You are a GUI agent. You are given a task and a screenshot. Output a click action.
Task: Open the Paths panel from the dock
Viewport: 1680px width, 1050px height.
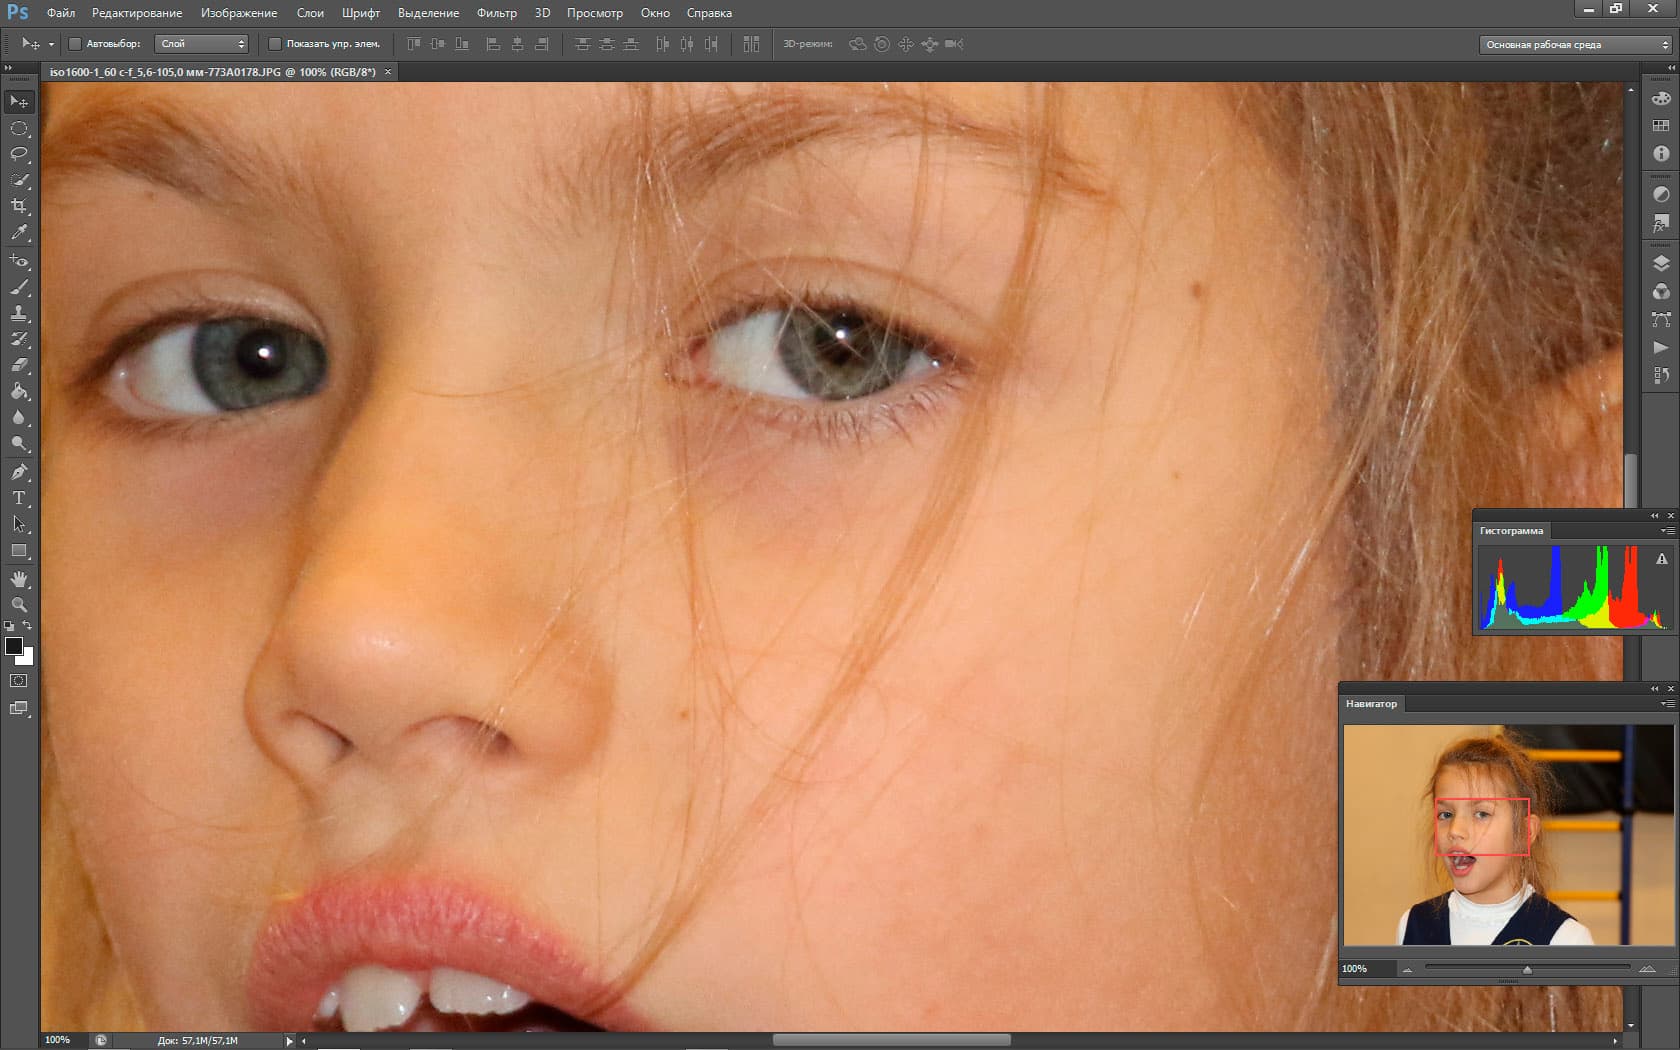pyautogui.click(x=1661, y=319)
